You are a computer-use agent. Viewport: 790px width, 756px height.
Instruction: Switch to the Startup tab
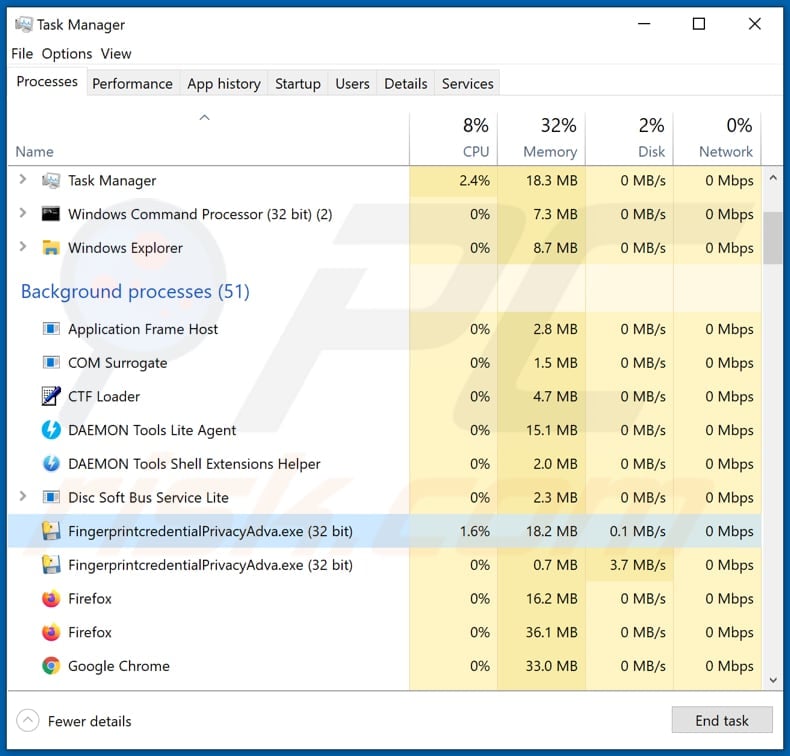pyautogui.click(x=298, y=83)
